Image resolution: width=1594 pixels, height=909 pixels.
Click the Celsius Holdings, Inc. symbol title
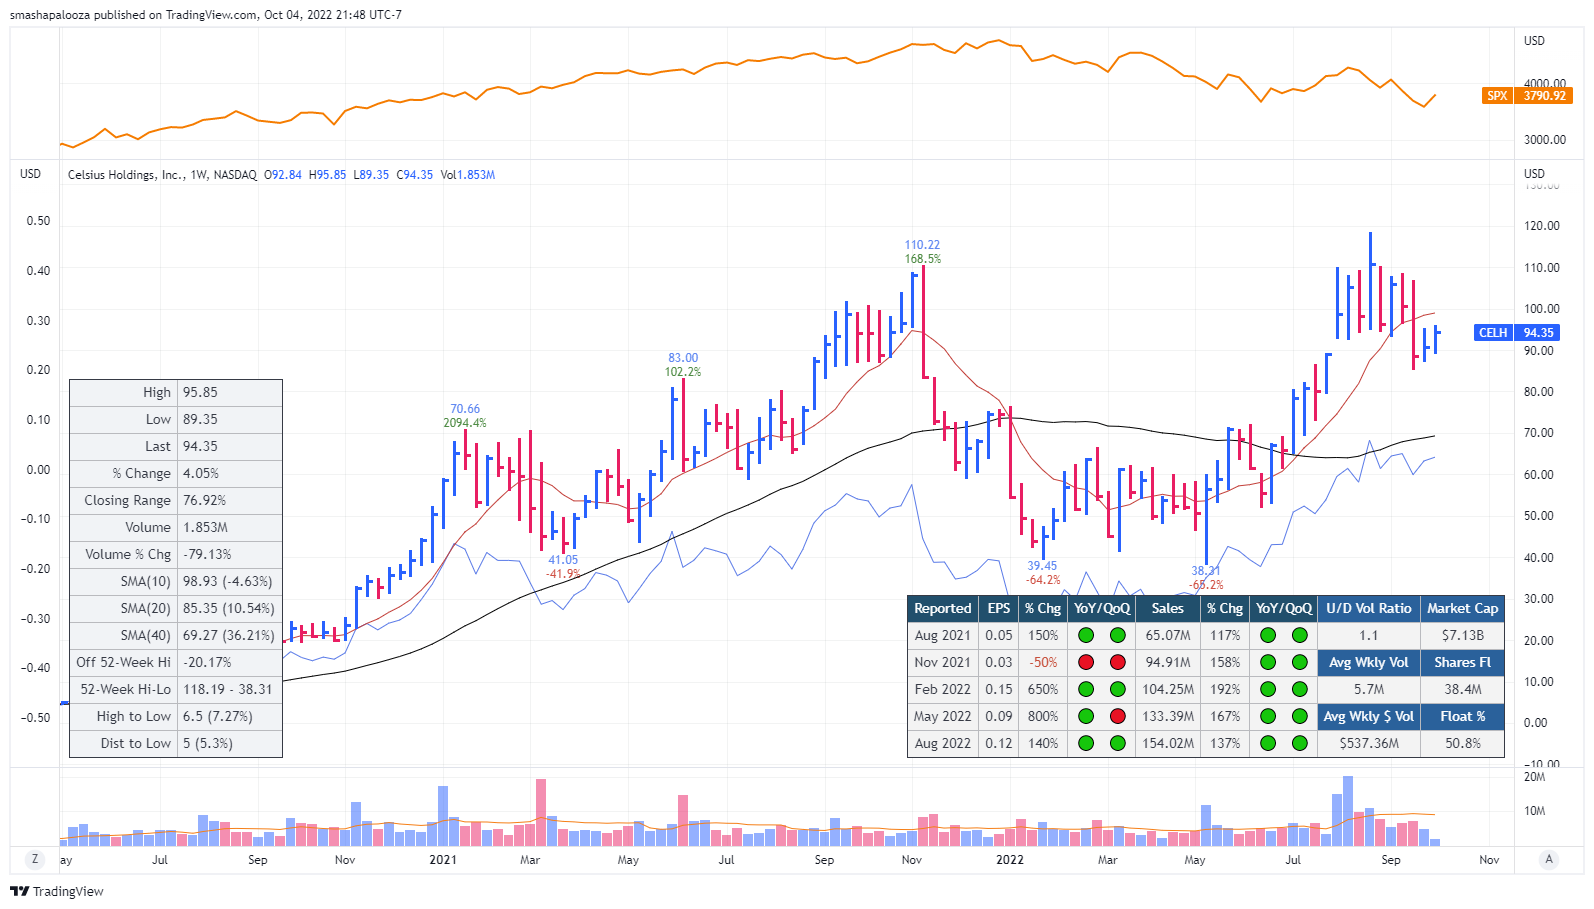[125, 175]
